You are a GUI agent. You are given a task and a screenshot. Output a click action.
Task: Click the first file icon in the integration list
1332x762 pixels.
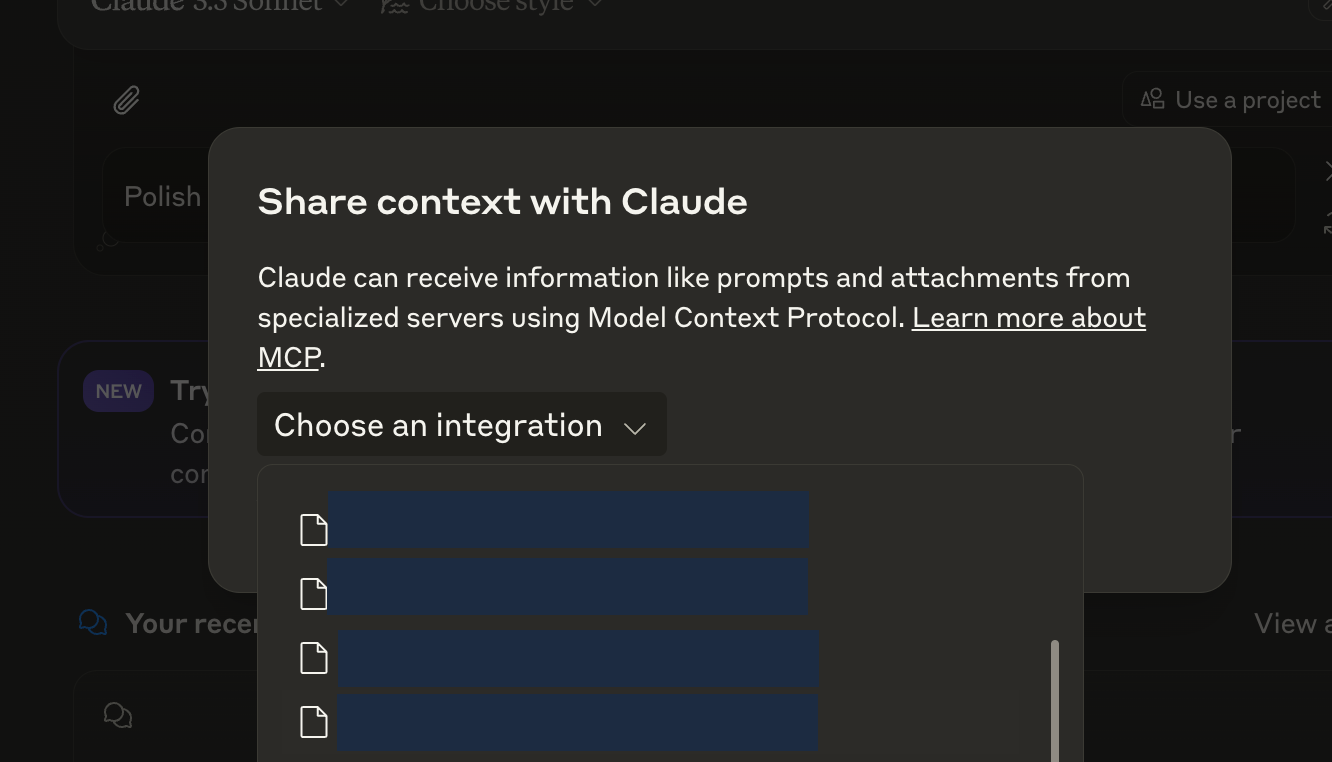(314, 530)
